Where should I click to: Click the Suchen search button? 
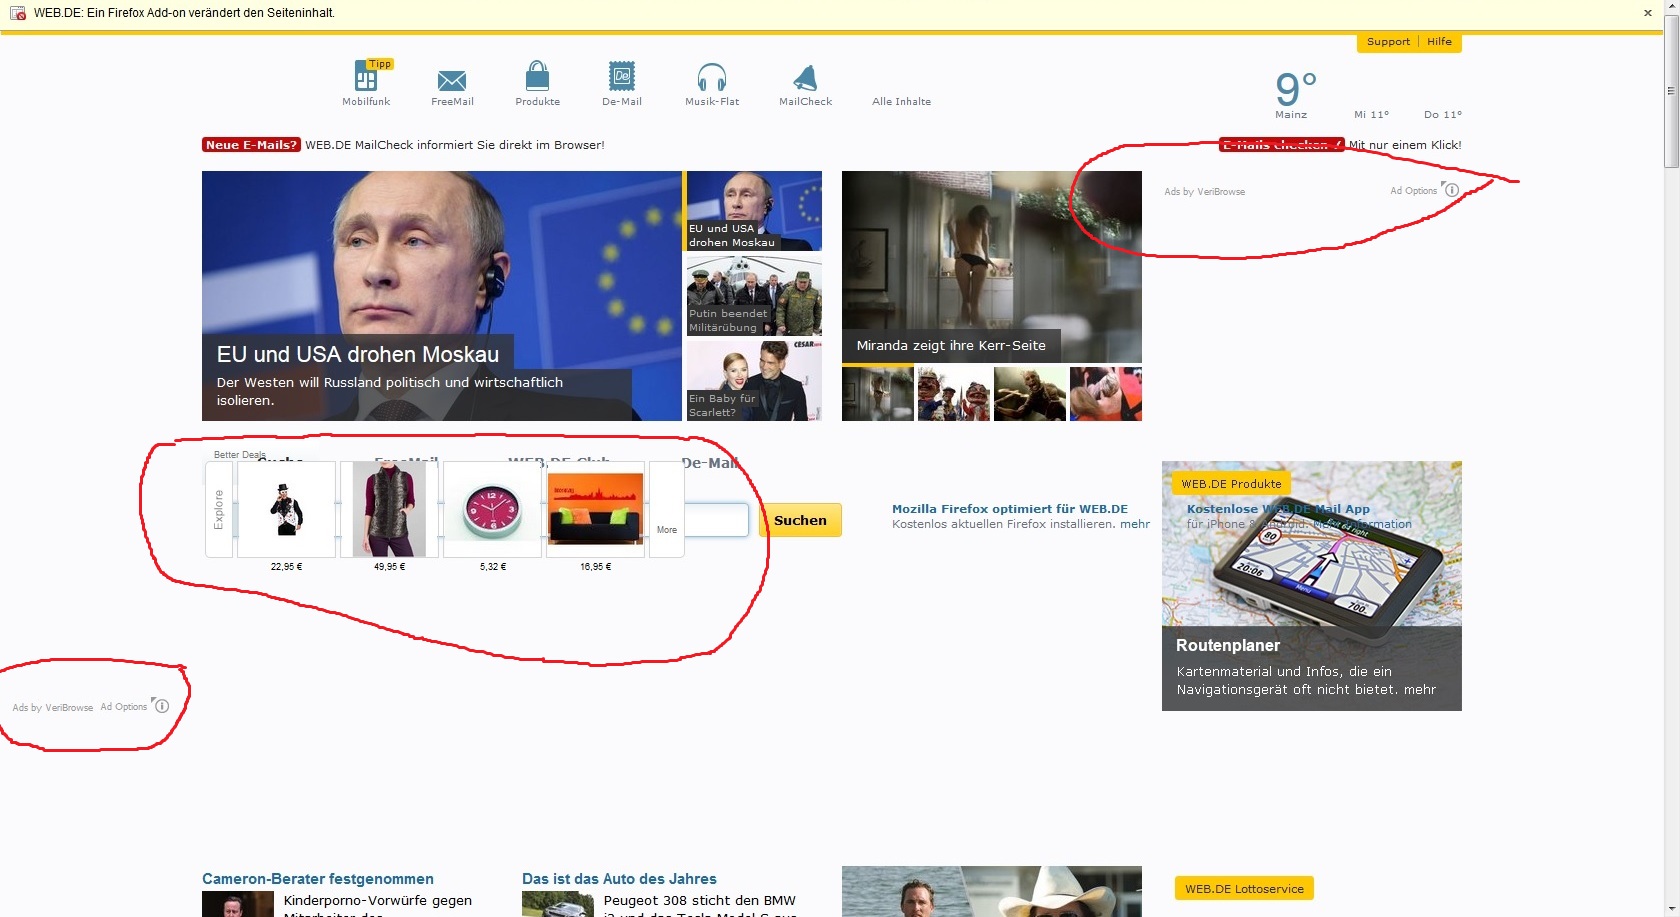(800, 520)
